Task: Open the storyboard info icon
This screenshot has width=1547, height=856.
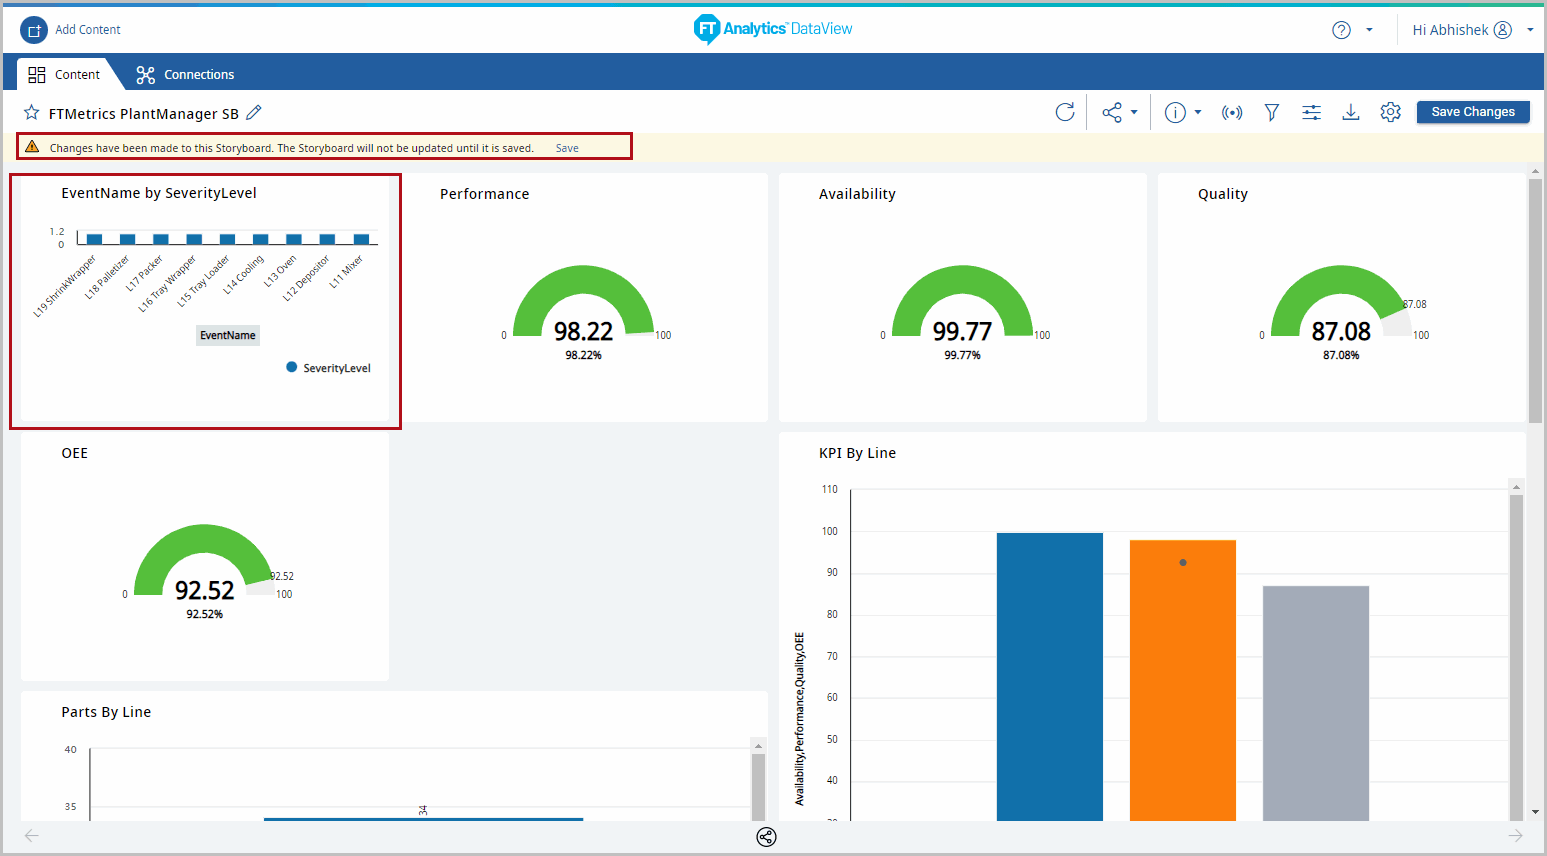Action: pos(1175,112)
